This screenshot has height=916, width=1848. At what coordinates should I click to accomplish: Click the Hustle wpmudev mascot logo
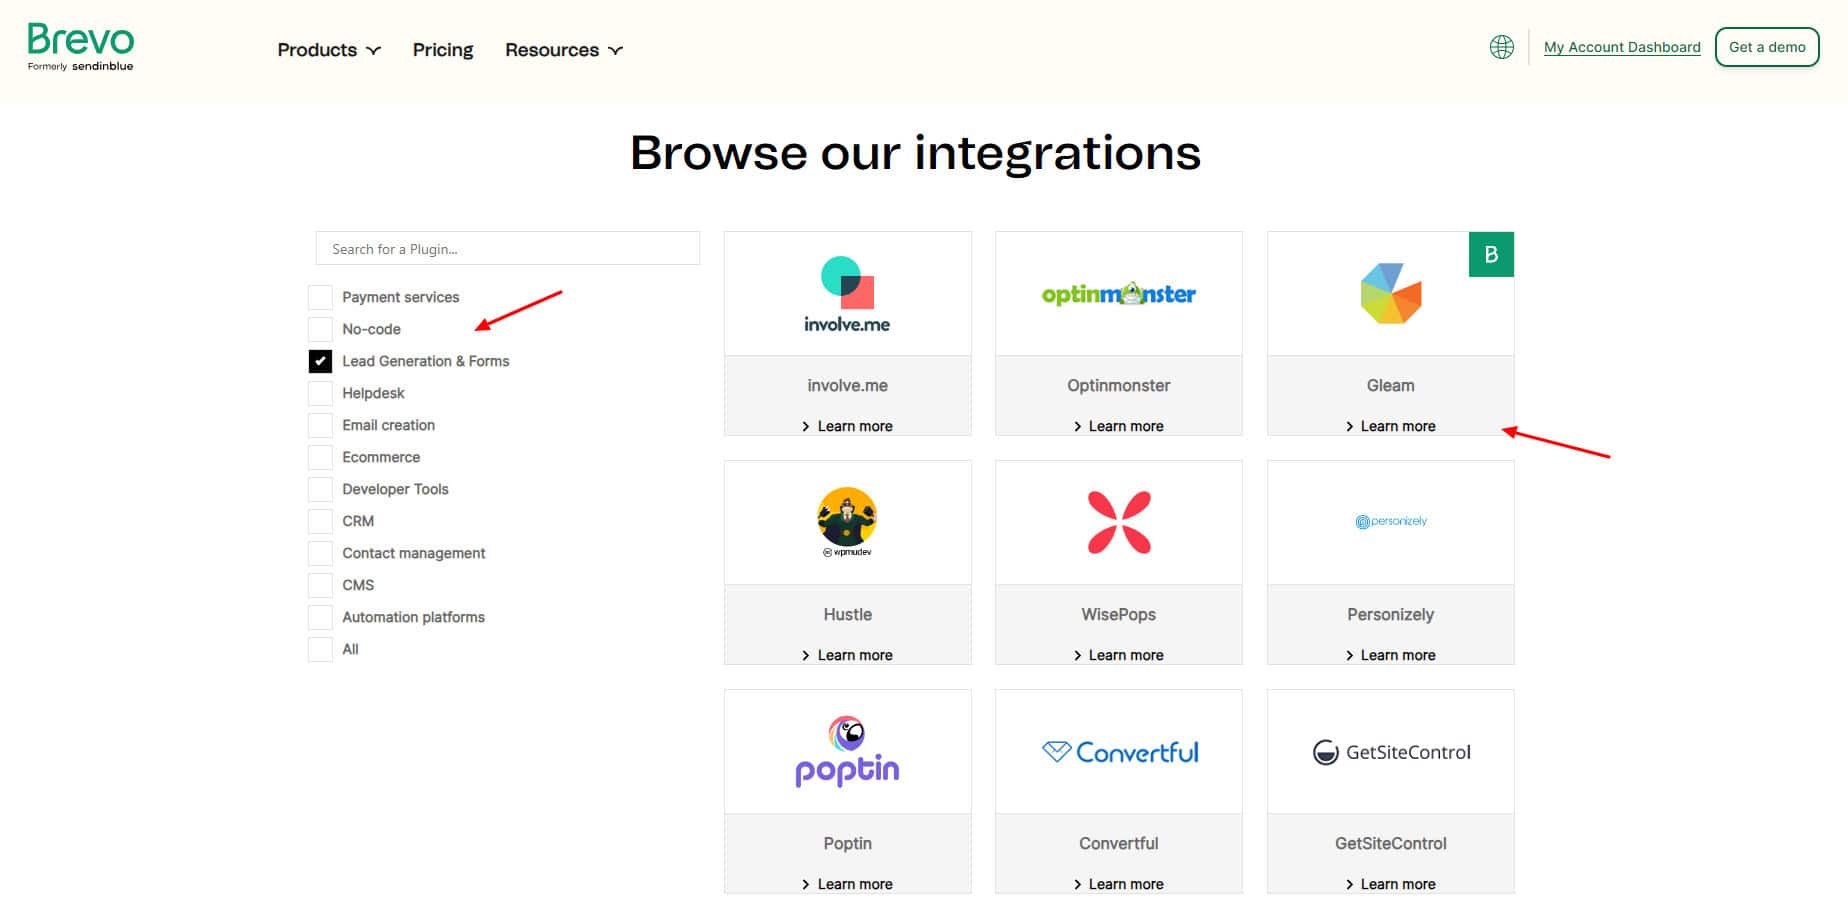(x=847, y=522)
